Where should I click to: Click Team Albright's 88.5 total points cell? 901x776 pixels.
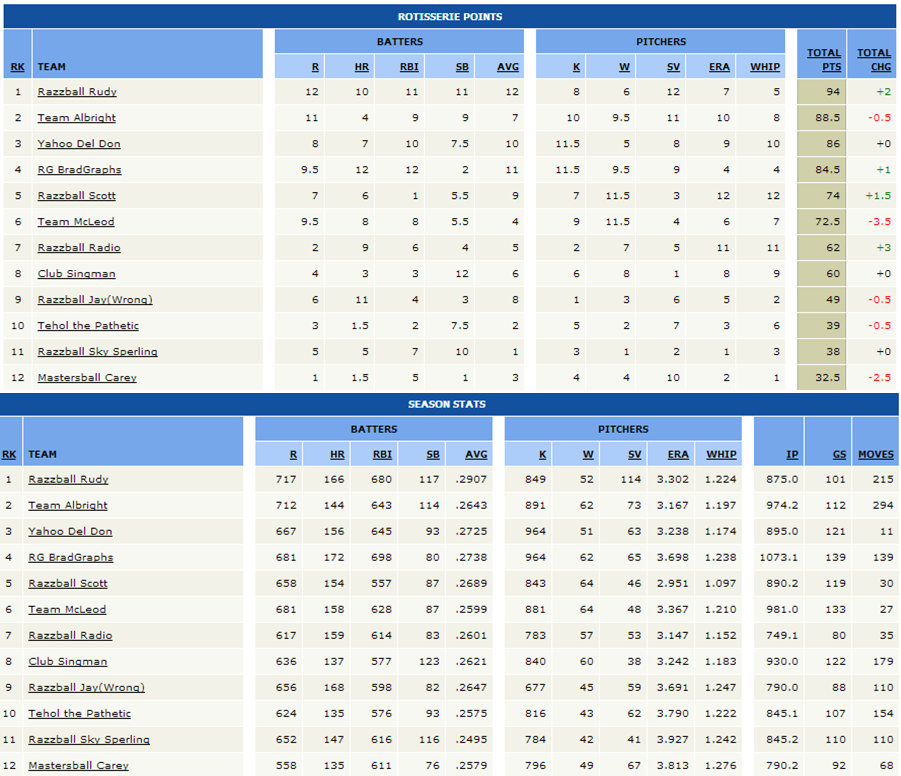[x=822, y=118]
